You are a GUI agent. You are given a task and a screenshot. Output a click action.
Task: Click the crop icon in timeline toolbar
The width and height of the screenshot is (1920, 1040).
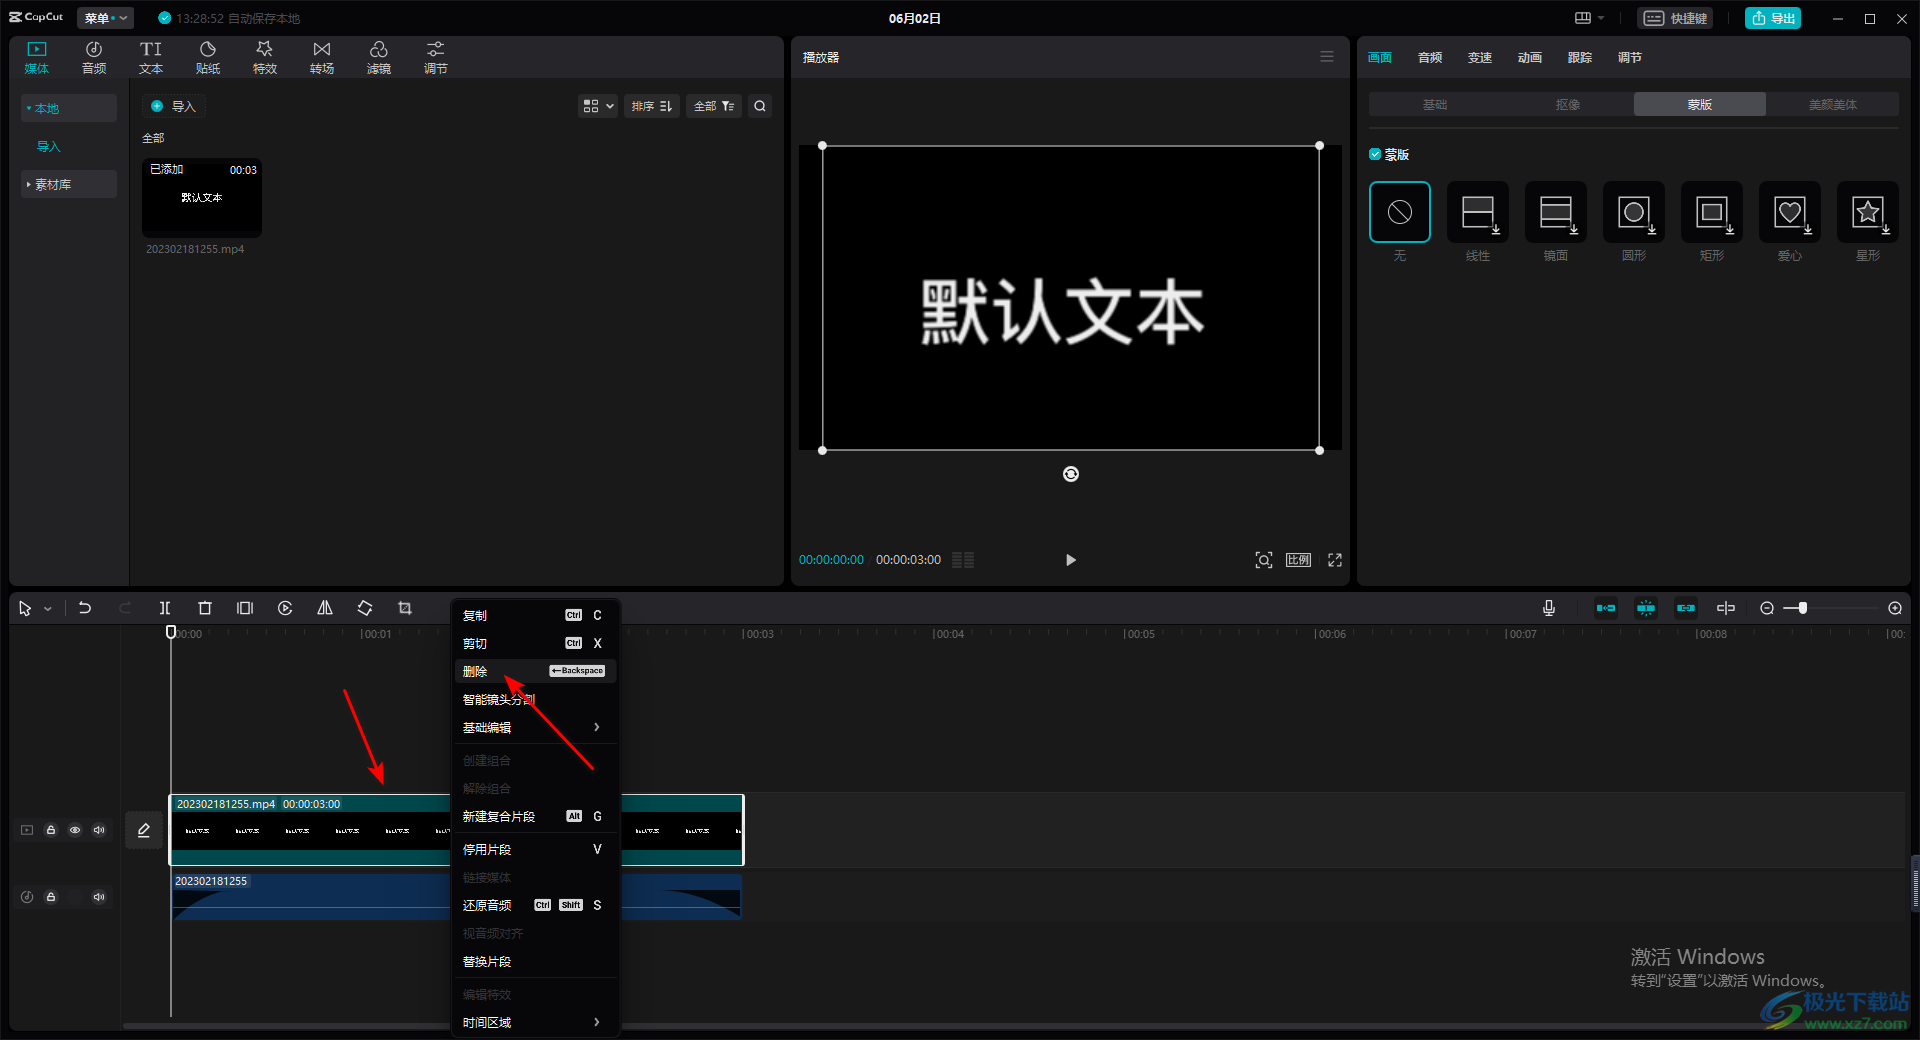pos(405,608)
